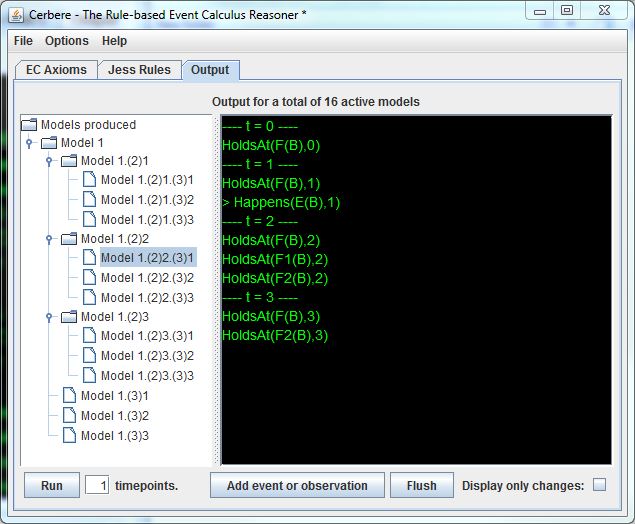Select Model 1.(2)2.(3)3 label in tree
Viewport: 635px width, 524px height.
click(147, 298)
